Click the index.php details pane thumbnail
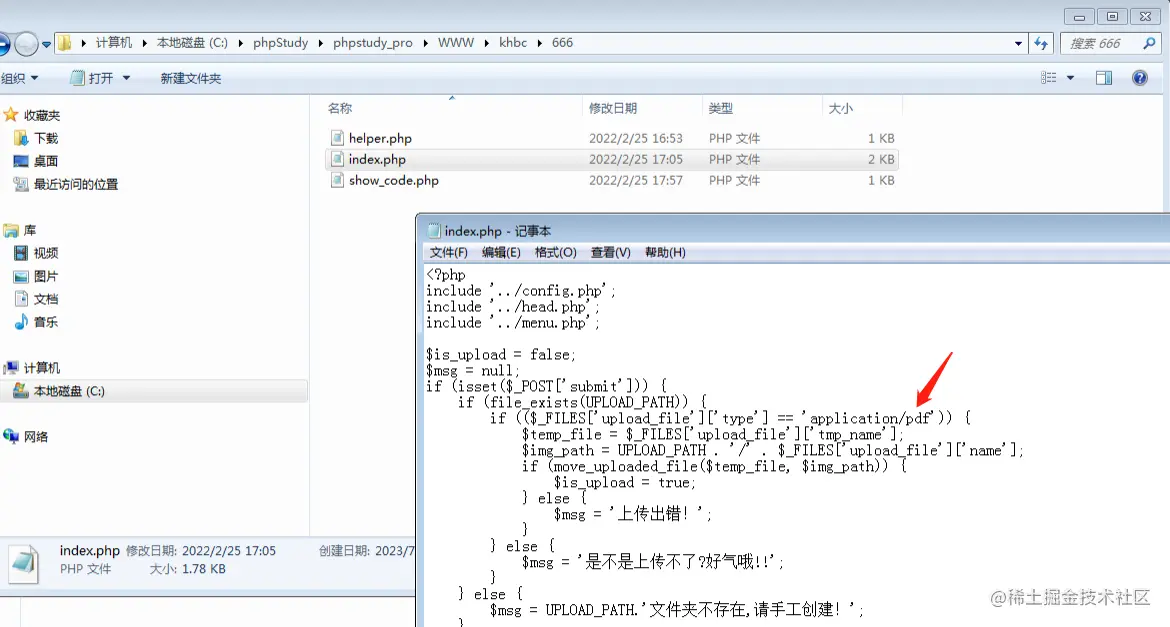 [x=23, y=564]
